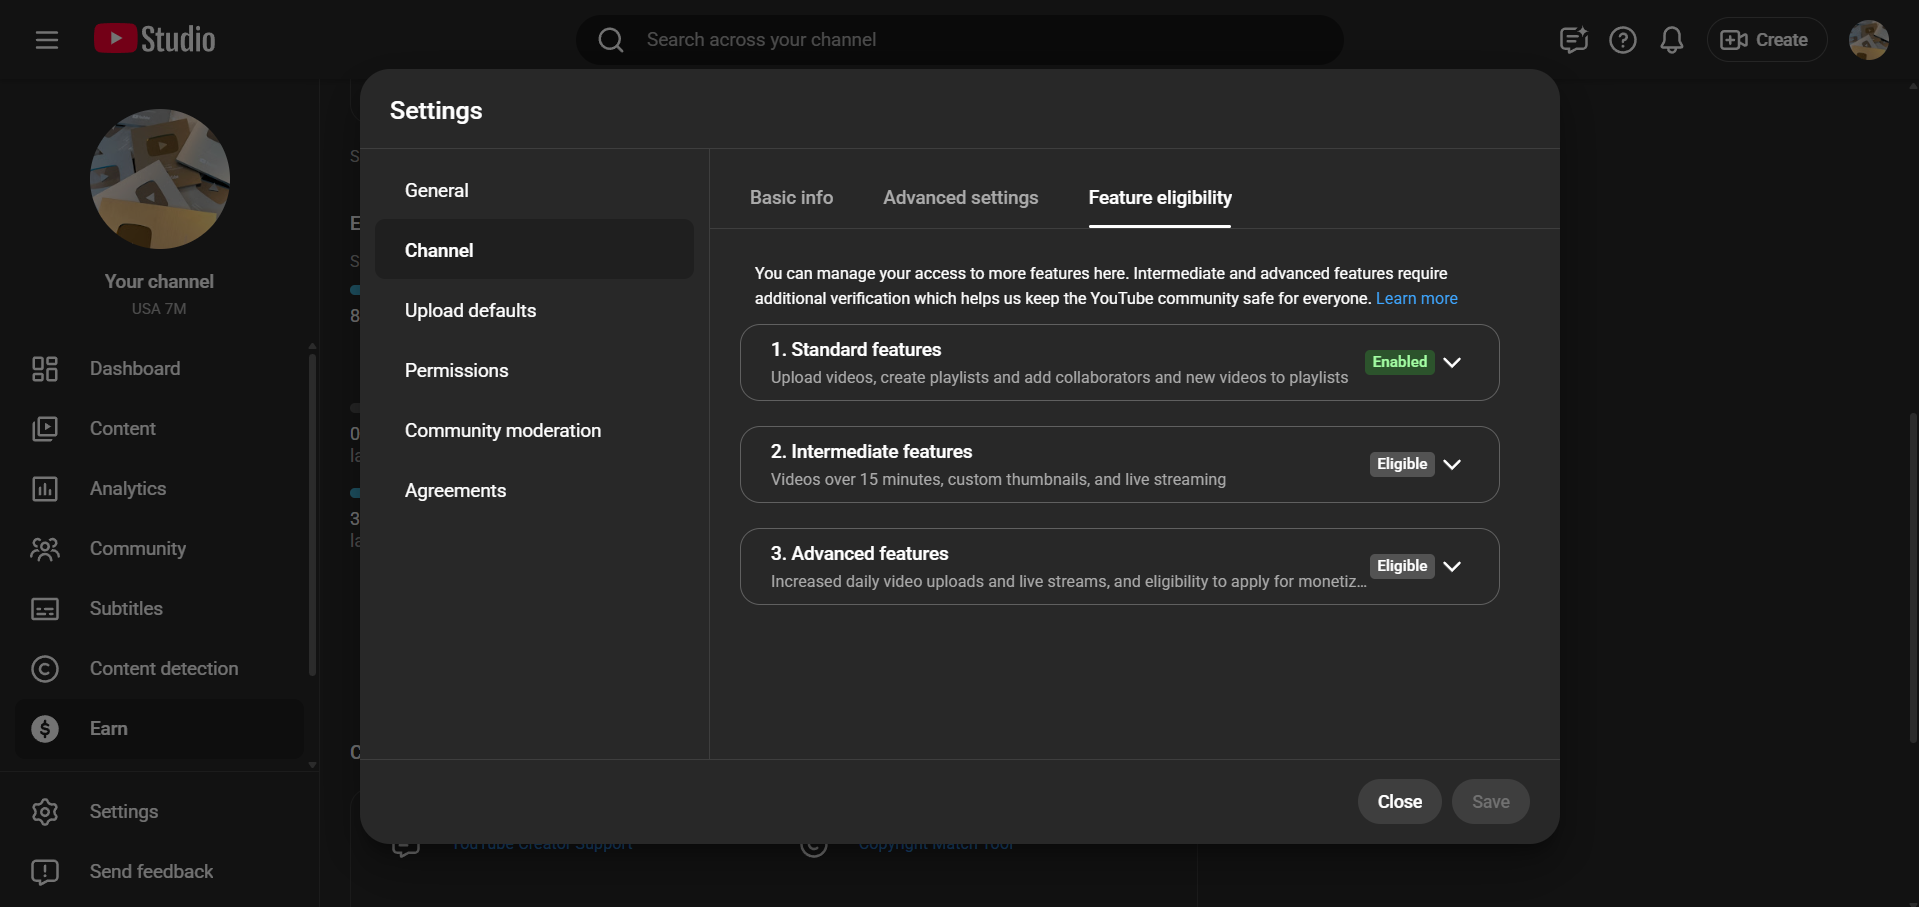Open the Earn section
This screenshot has width=1919, height=907.
[x=108, y=729]
